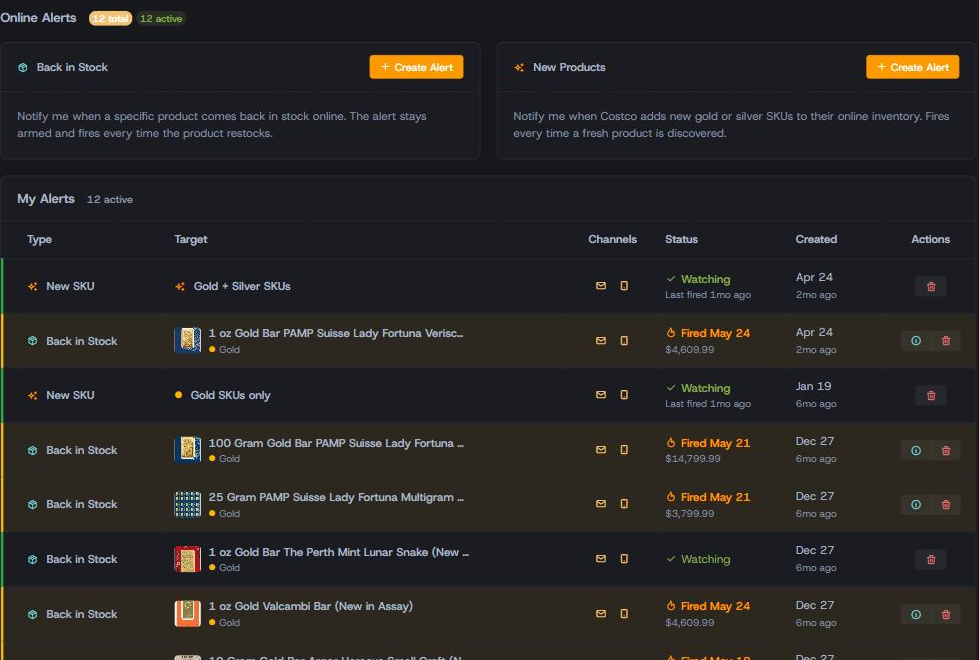Click Create Alert in Back in Stock card
979x660 pixels.
[416, 67]
